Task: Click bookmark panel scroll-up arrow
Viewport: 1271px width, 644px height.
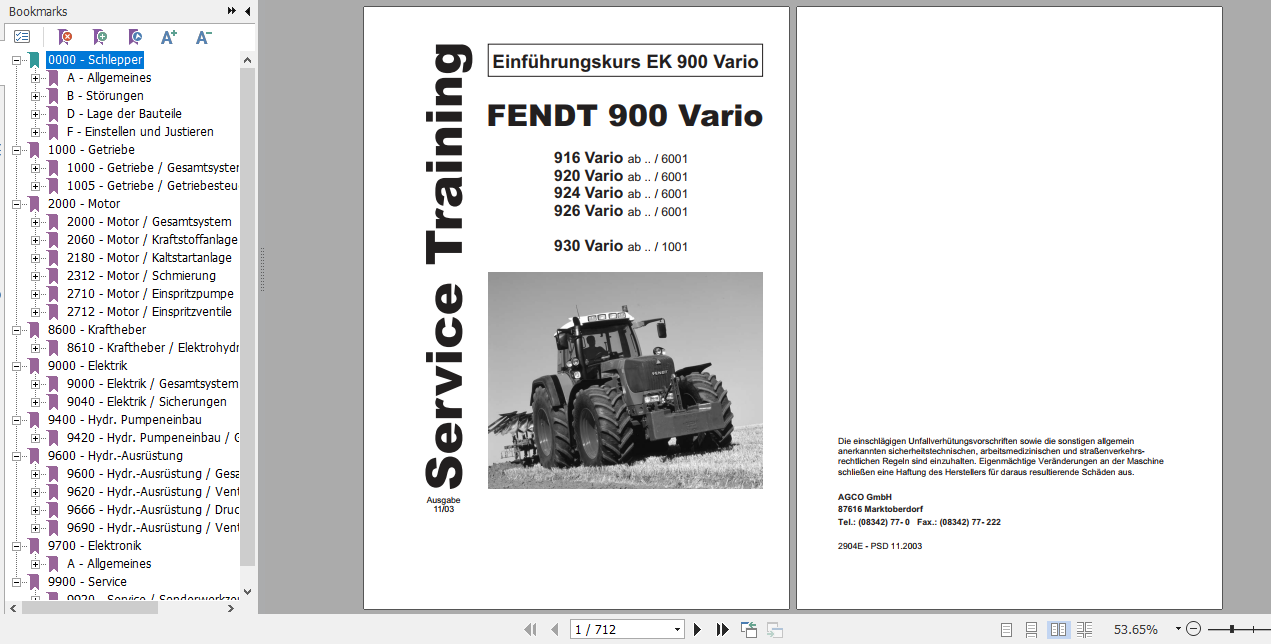Action: (248, 59)
